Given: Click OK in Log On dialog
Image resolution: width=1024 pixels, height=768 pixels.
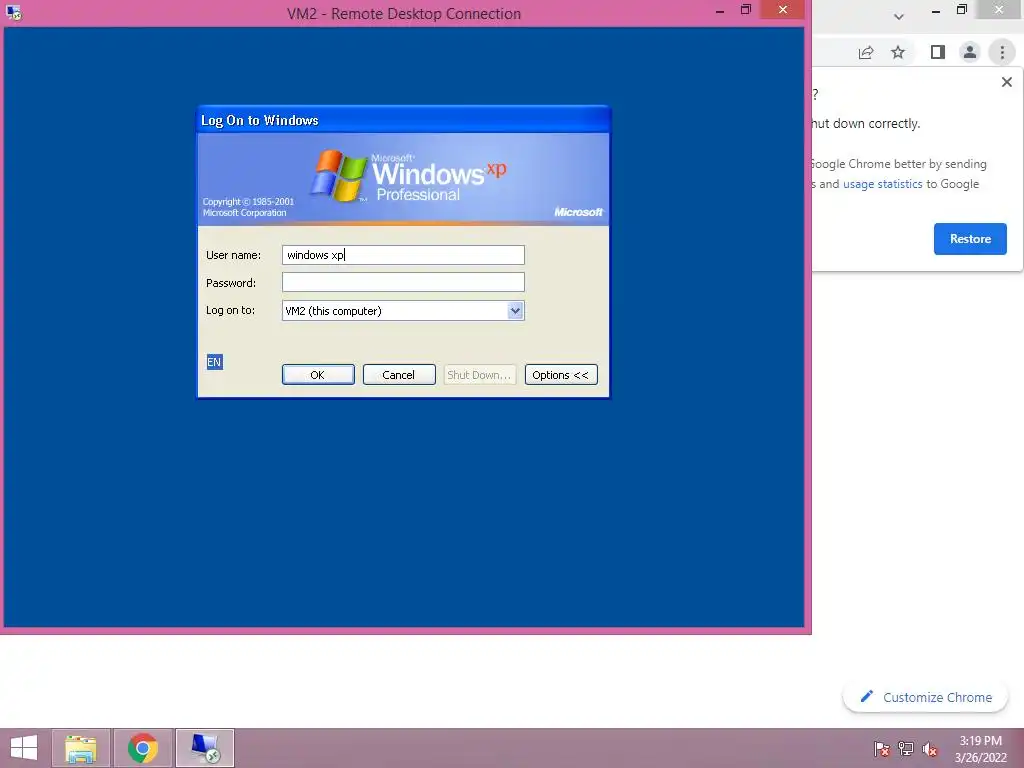Looking at the screenshot, I should pyautogui.click(x=318, y=375).
